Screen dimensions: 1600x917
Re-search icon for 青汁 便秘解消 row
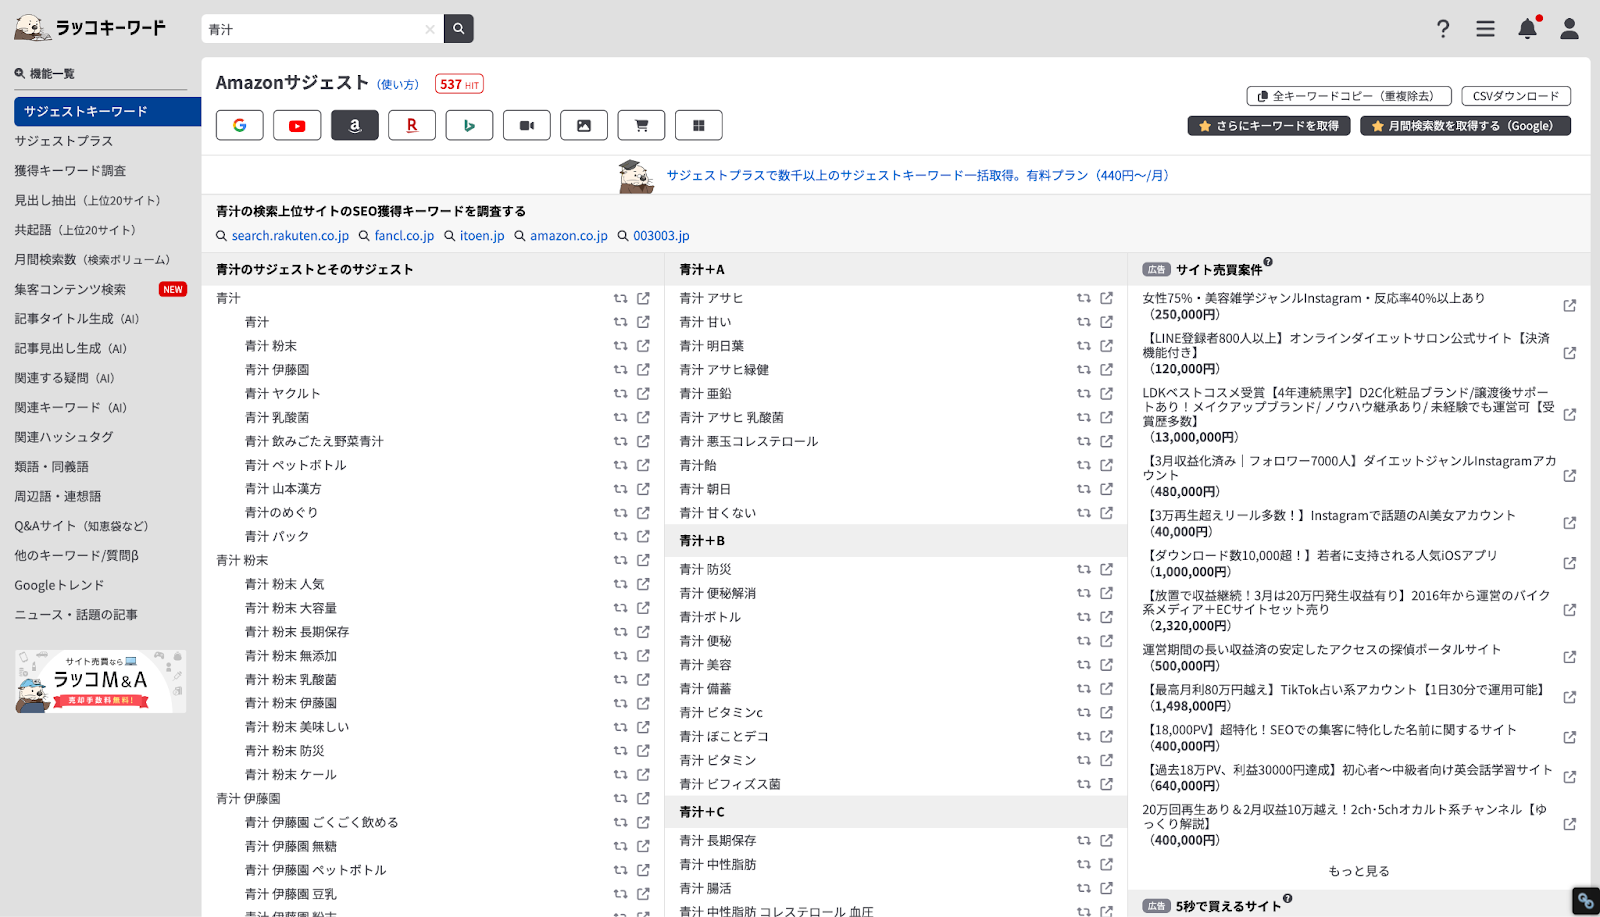point(1084,593)
